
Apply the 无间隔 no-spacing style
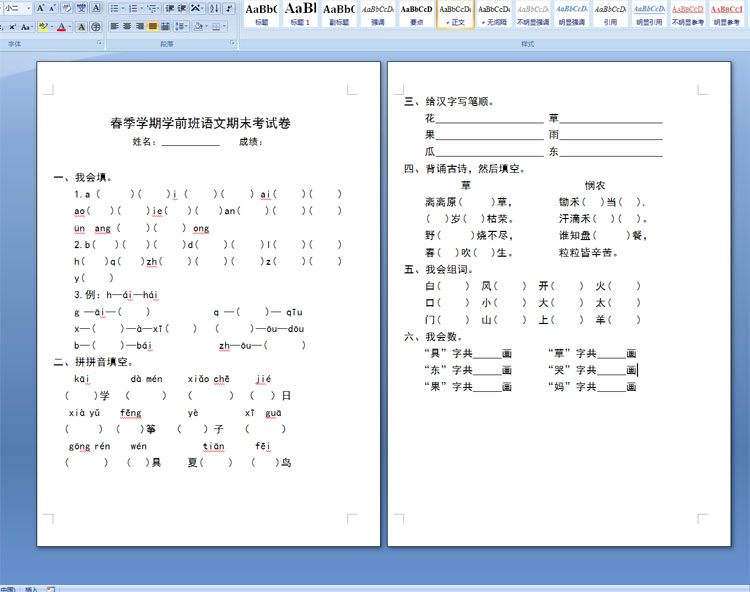tap(494, 14)
